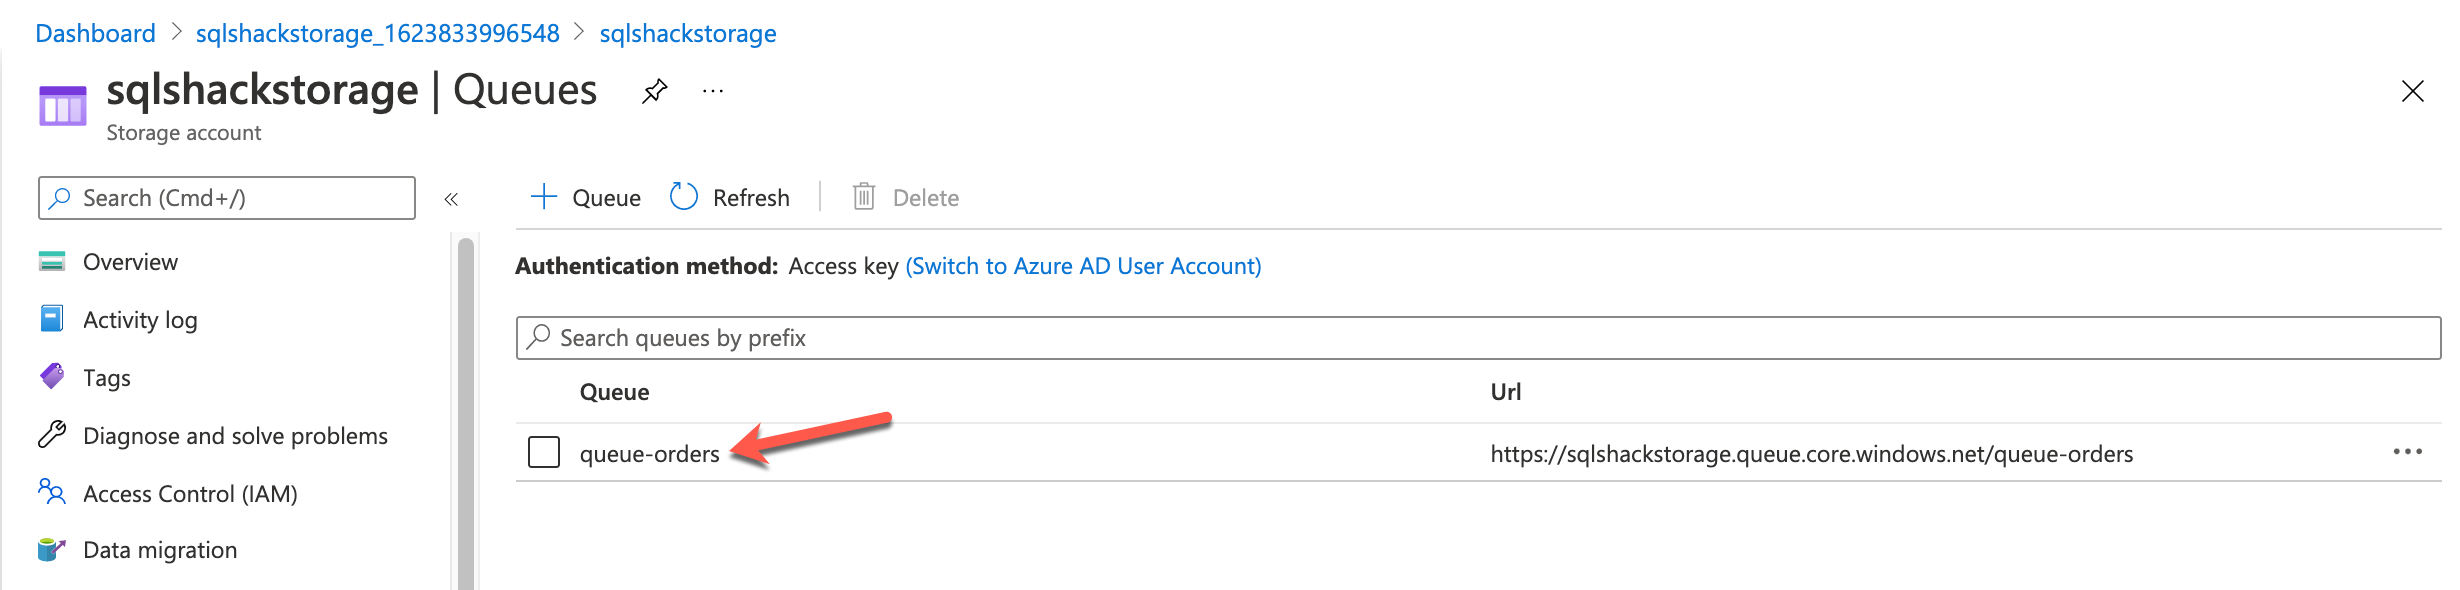Screen dimensions: 2460x590
Task: Click the sidebar vertical scrollbar
Action: tap(465, 410)
